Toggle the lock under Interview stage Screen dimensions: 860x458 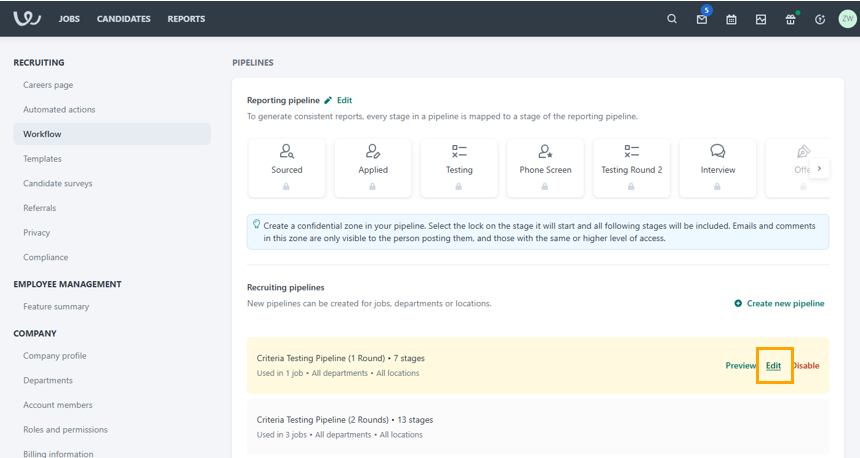click(x=718, y=187)
